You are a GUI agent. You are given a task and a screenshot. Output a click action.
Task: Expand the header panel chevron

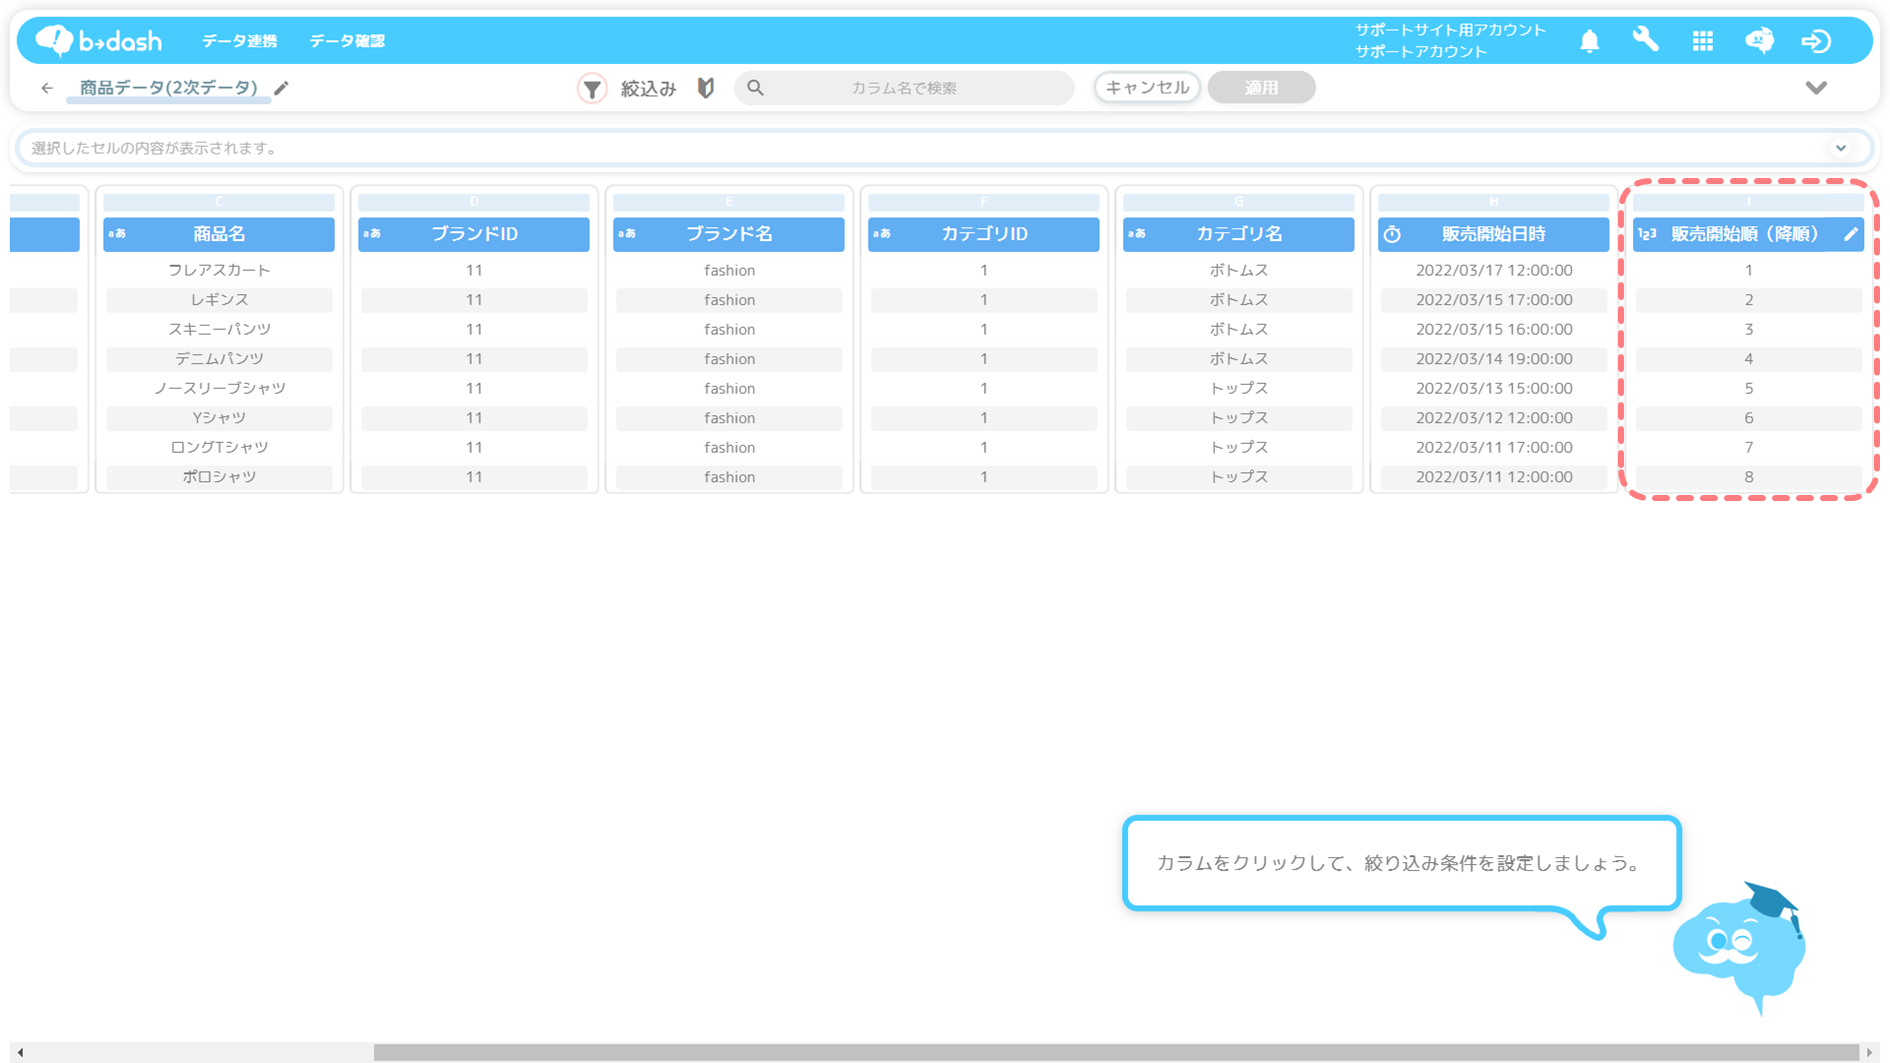point(1816,88)
